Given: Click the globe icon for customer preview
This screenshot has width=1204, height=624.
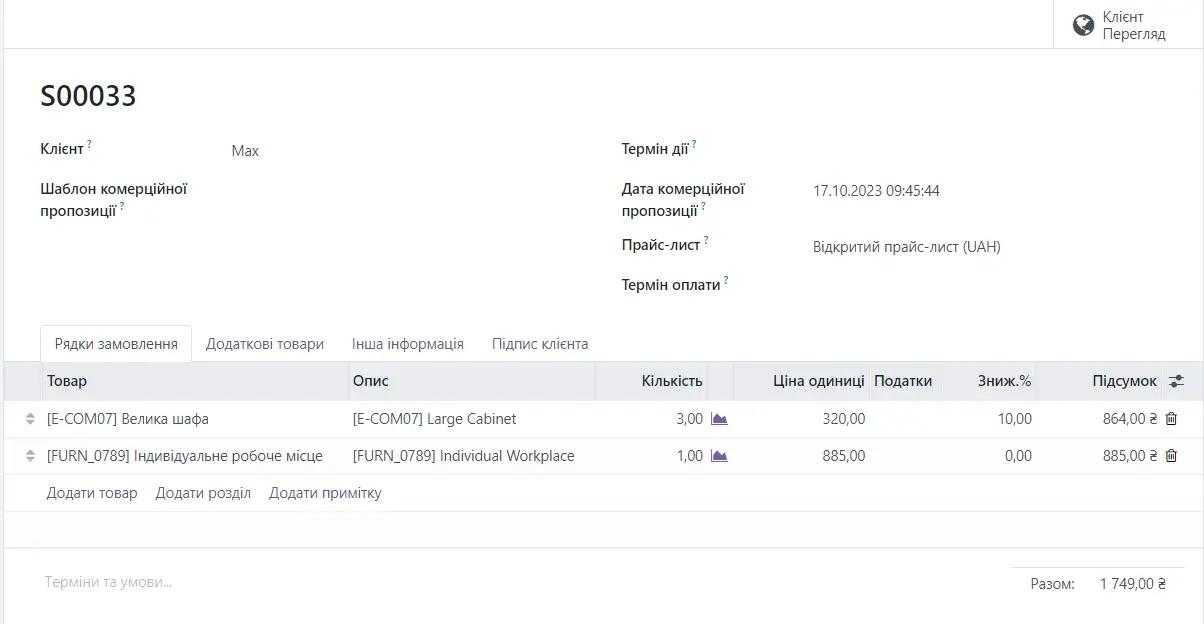Looking at the screenshot, I should coord(1083,25).
